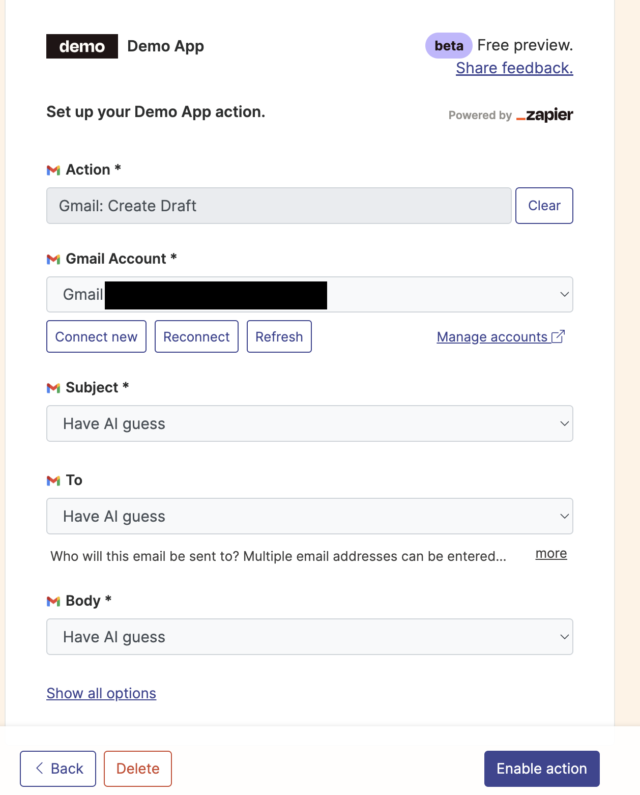Click the demo logo badge
This screenshot has width=640, height=795.
click(82, 46)
